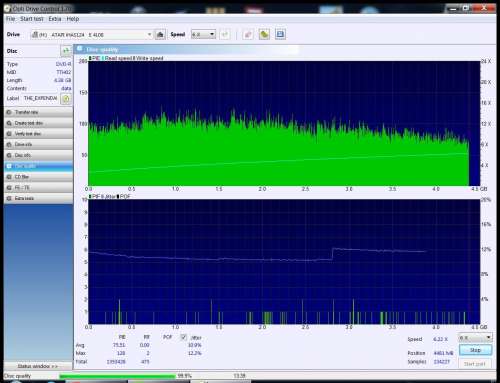
Task: Open the Extra menu
Action: pos(55,19)
